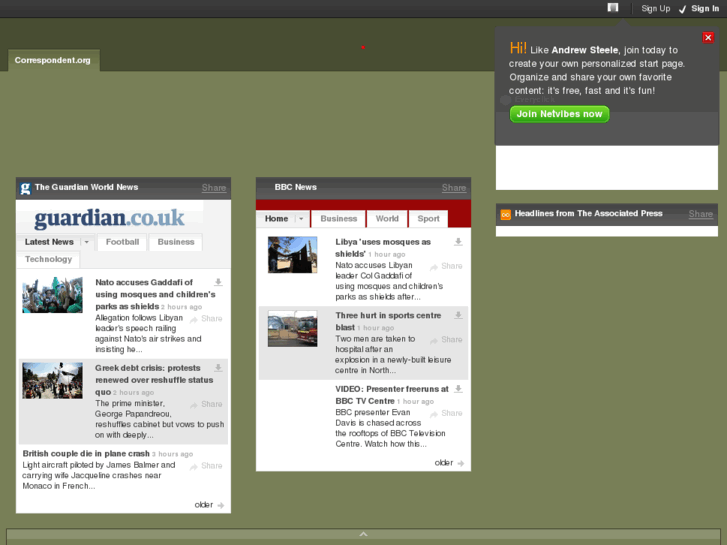Open 'Three hurt in sports centre blast' headline
727x545 pixels.
click(x=388, y=321)
